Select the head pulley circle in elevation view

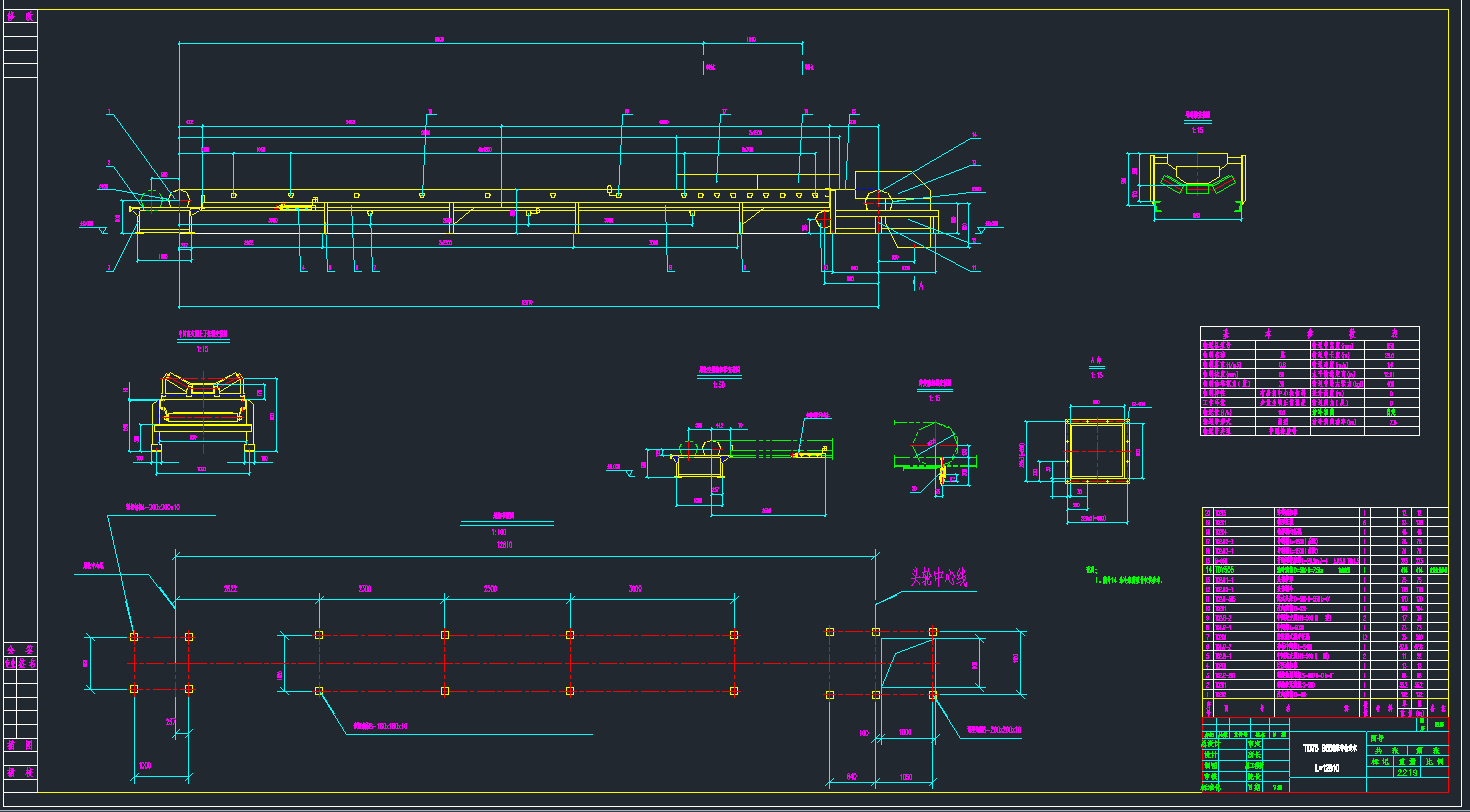click(x=879, y=201)
